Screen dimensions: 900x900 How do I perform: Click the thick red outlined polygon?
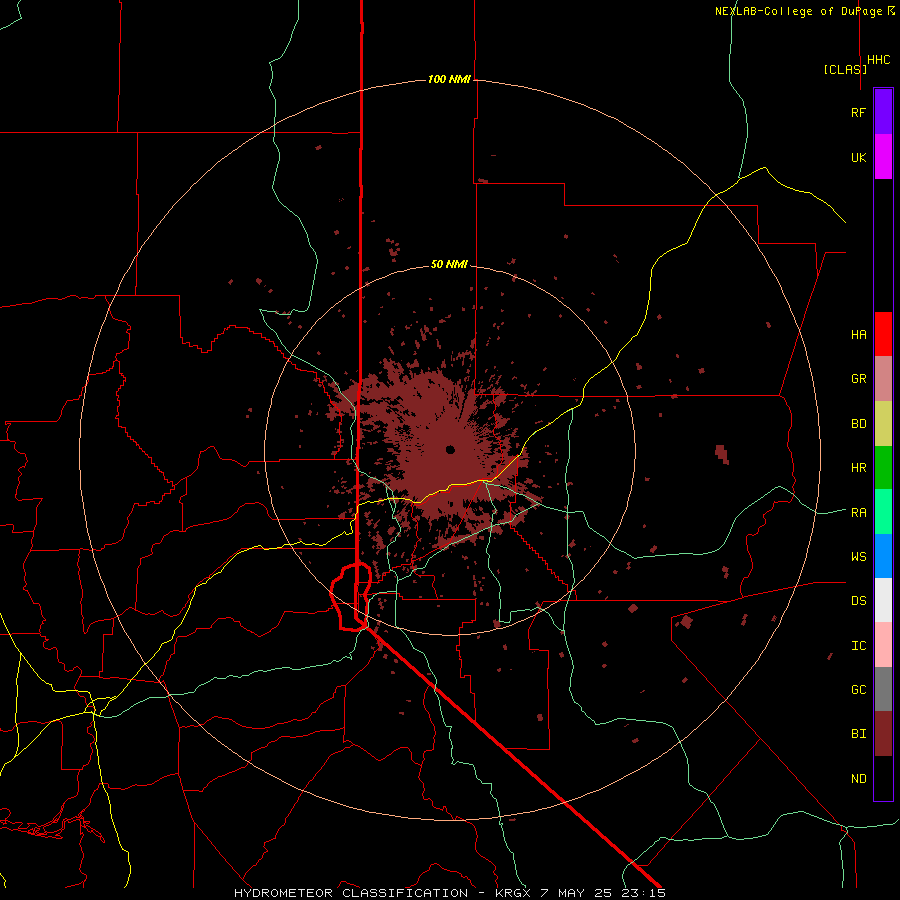pyautogui.click(x=351, y=597)
